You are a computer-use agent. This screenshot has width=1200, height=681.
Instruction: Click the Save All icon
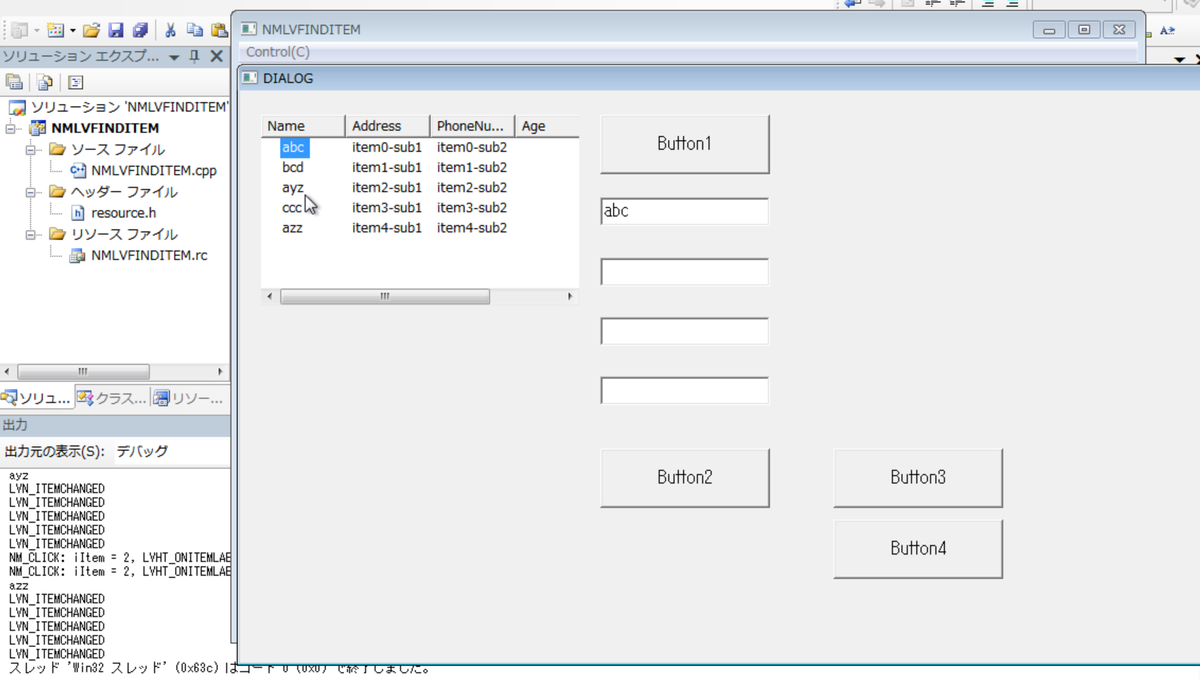pos(140,31)
